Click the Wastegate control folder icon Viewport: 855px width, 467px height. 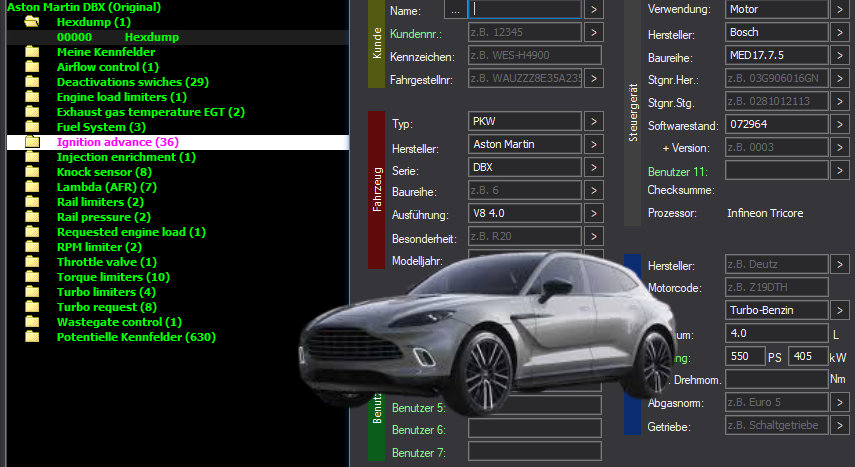[32, 322]
